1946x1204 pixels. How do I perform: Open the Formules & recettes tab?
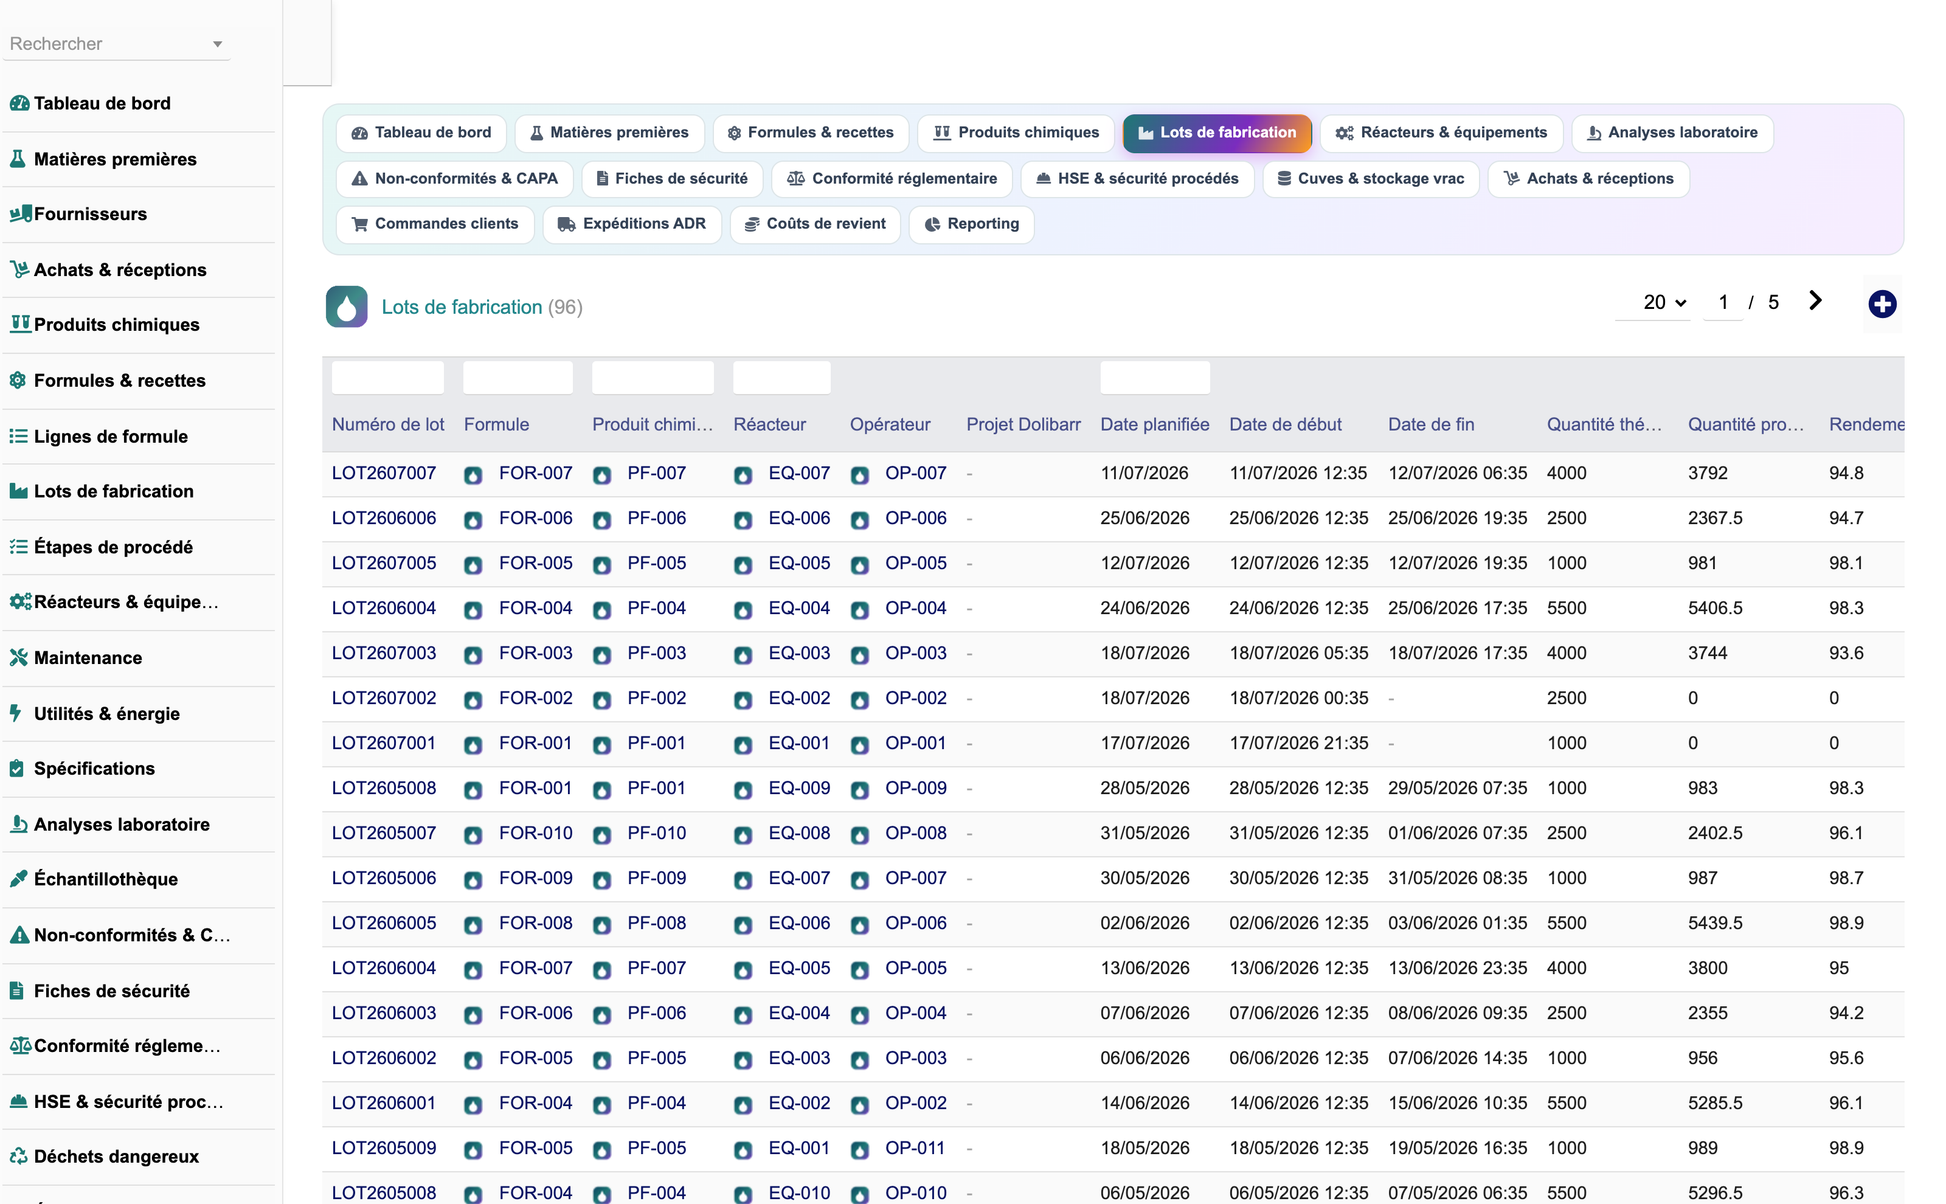point(810,133)
